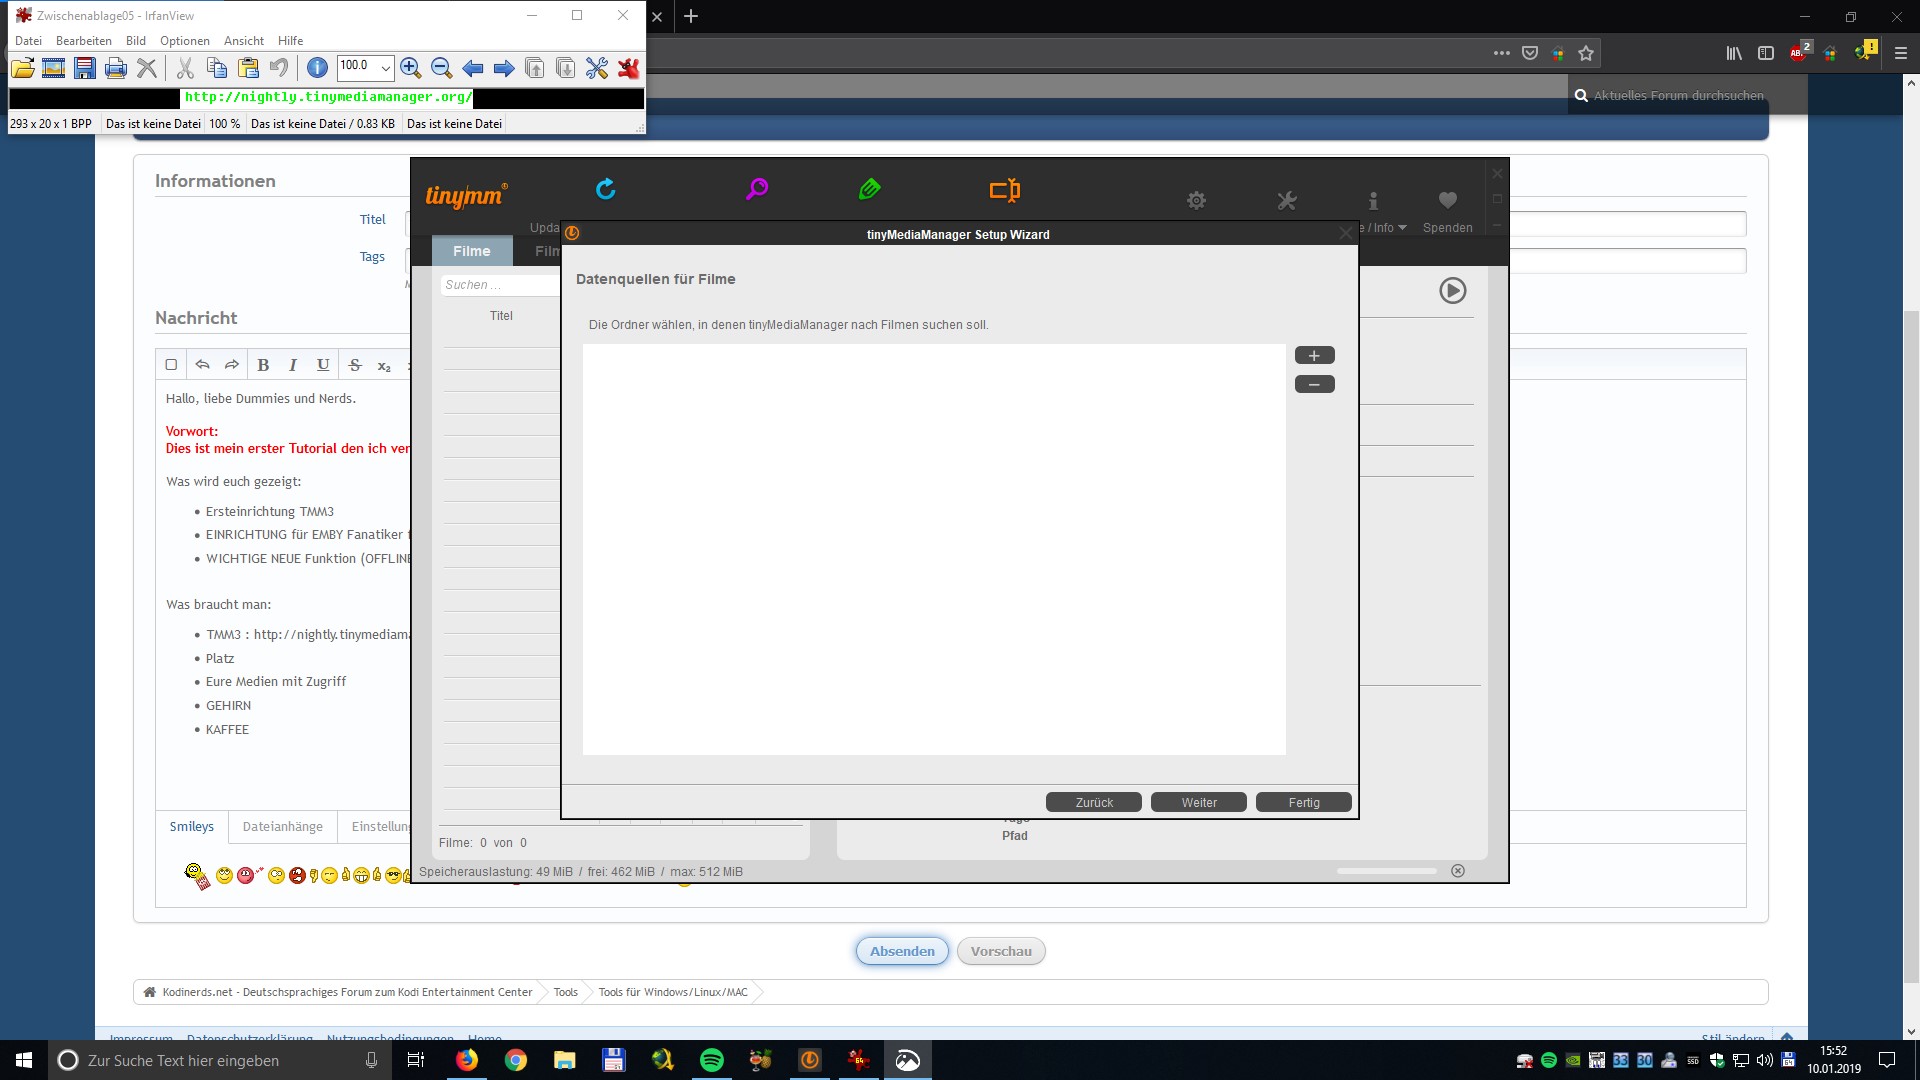Switch to Smileys tab below editor

[192, 827]
